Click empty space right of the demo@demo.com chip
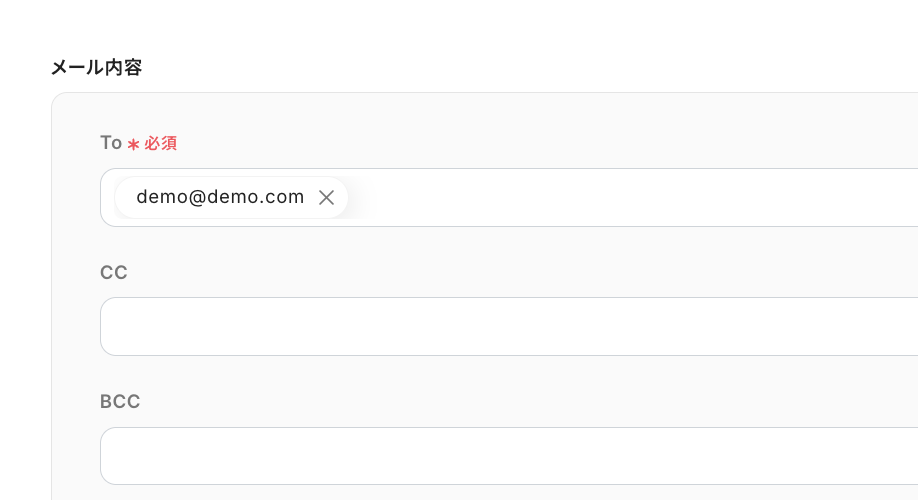The height and width of the screenshot is (500, 918). tap(600, 198)
